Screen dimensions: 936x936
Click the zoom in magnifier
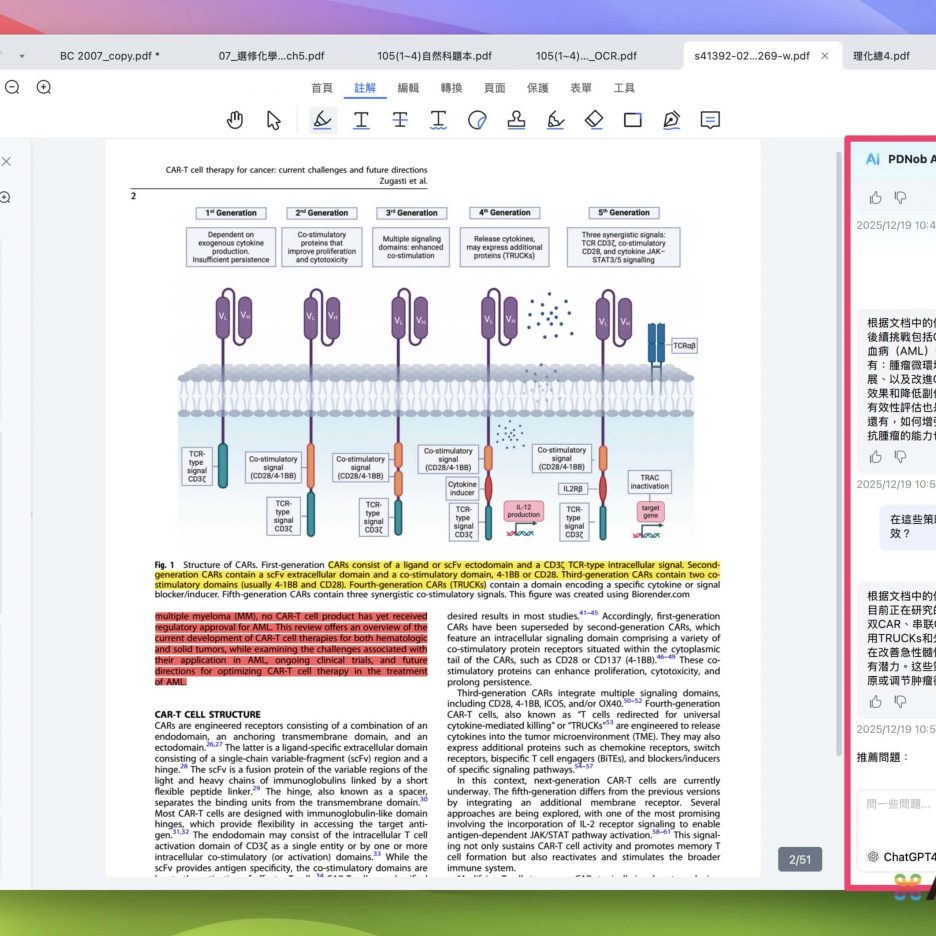[x=44, y=87]
